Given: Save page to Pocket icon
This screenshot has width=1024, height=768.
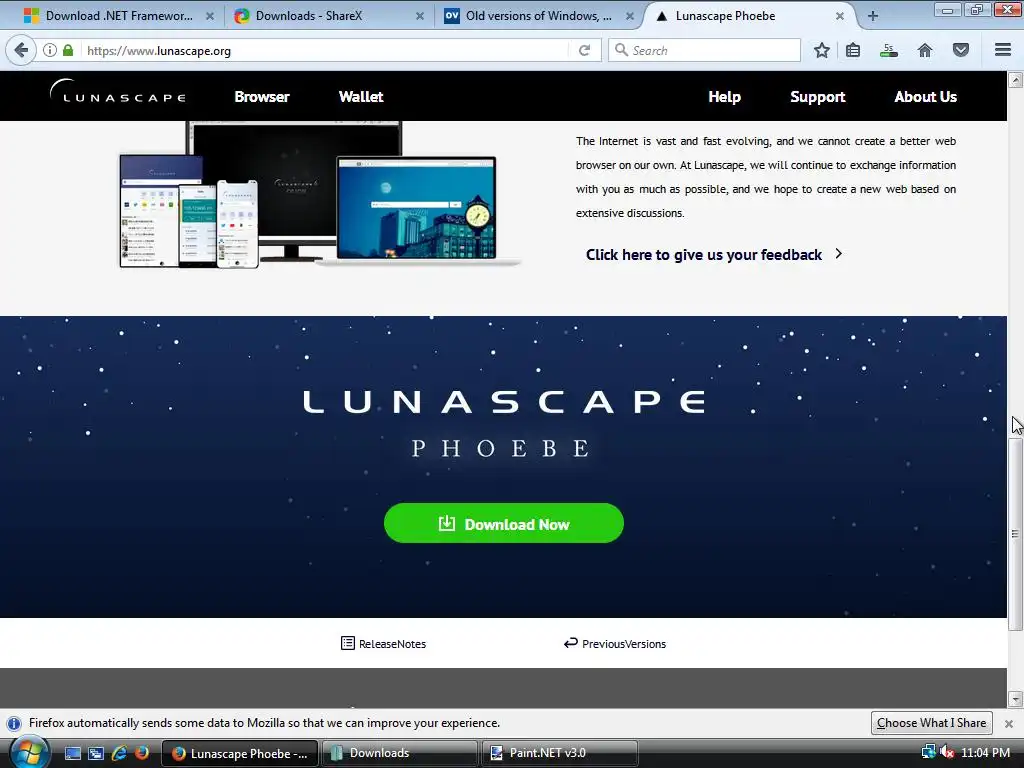Looking at the screenshot, I should (961, 50).
